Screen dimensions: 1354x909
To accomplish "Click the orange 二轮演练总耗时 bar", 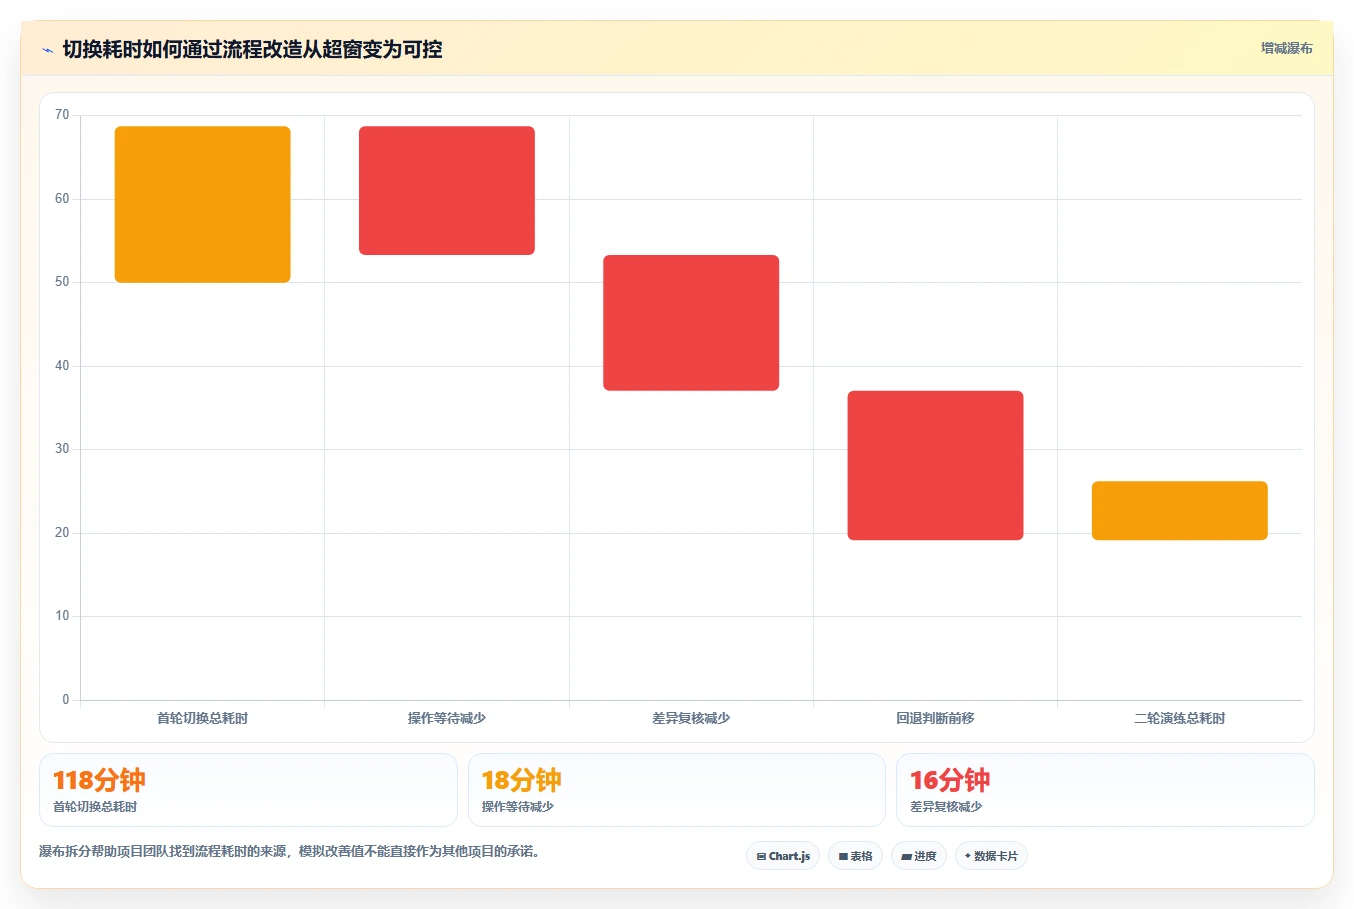I will (x=1180, y=511).
